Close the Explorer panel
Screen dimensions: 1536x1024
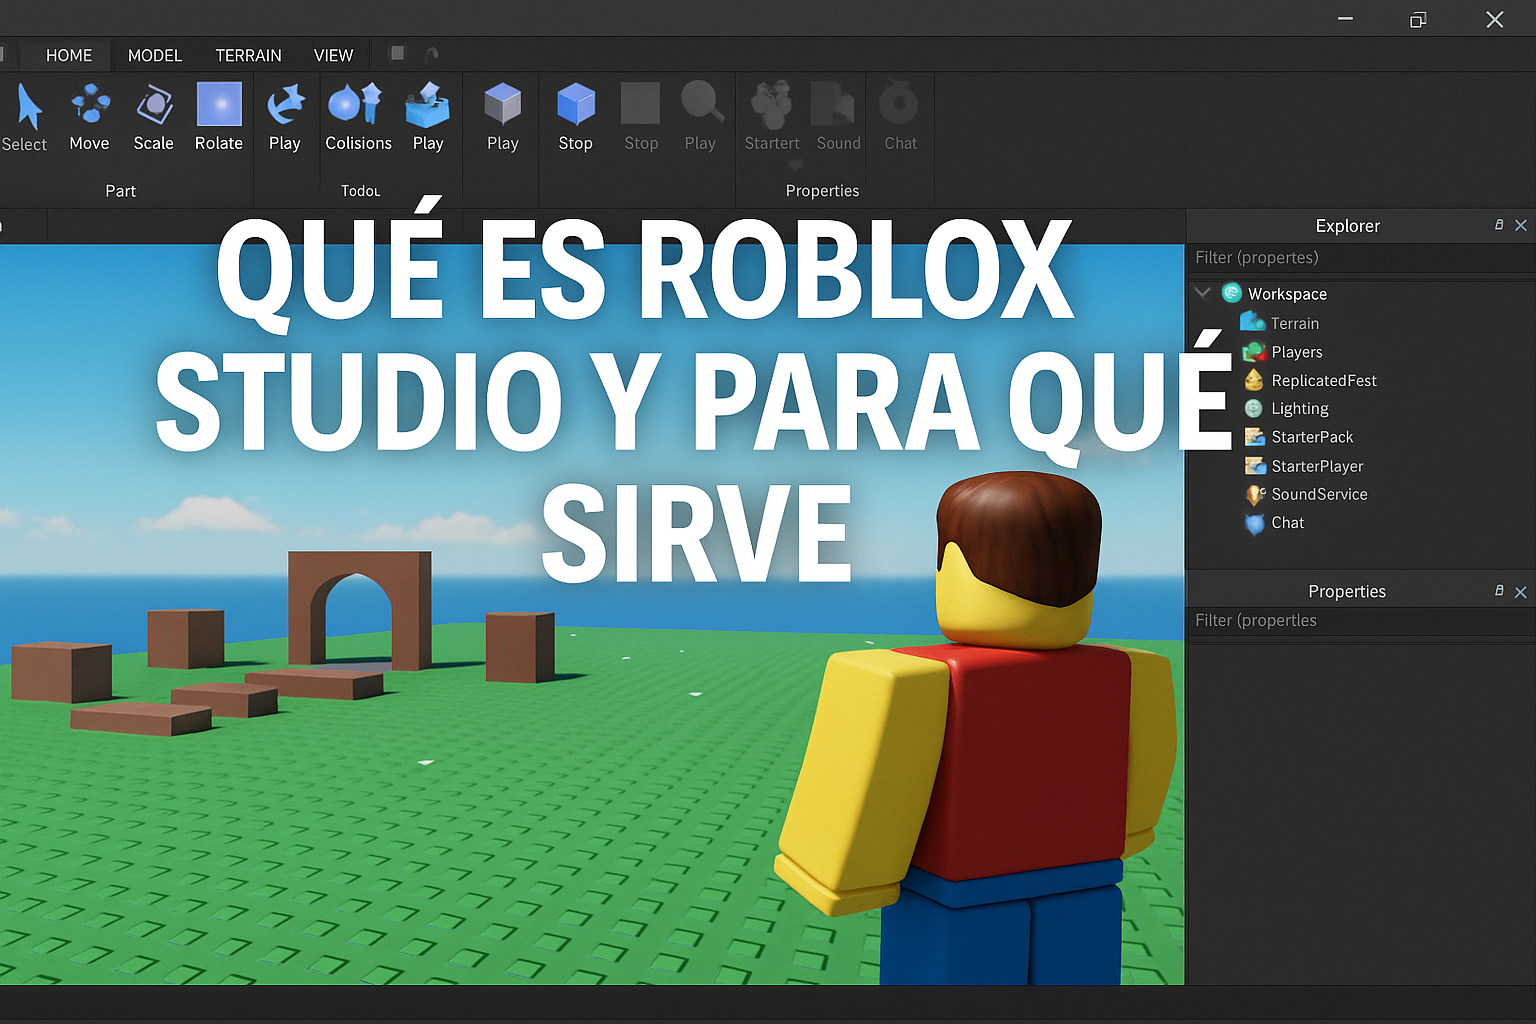click(x=1521, y=225)
